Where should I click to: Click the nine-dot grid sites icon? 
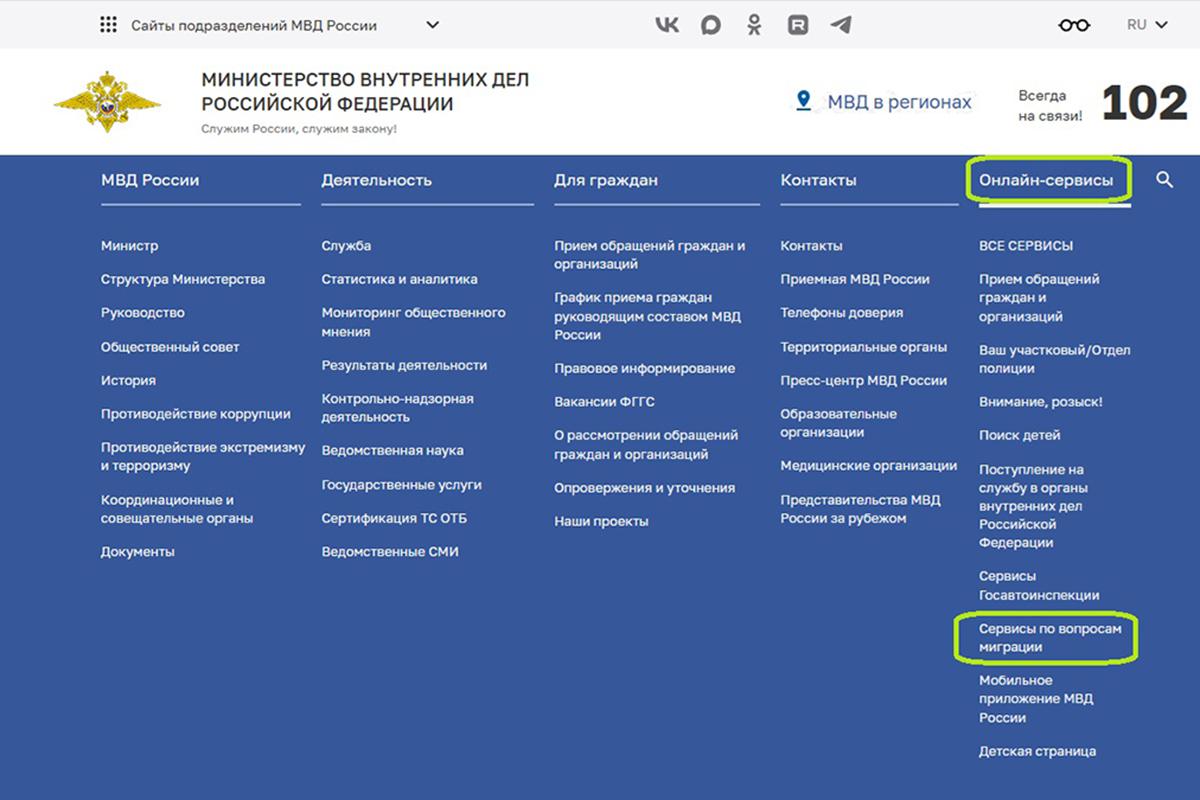coord(109,25)
